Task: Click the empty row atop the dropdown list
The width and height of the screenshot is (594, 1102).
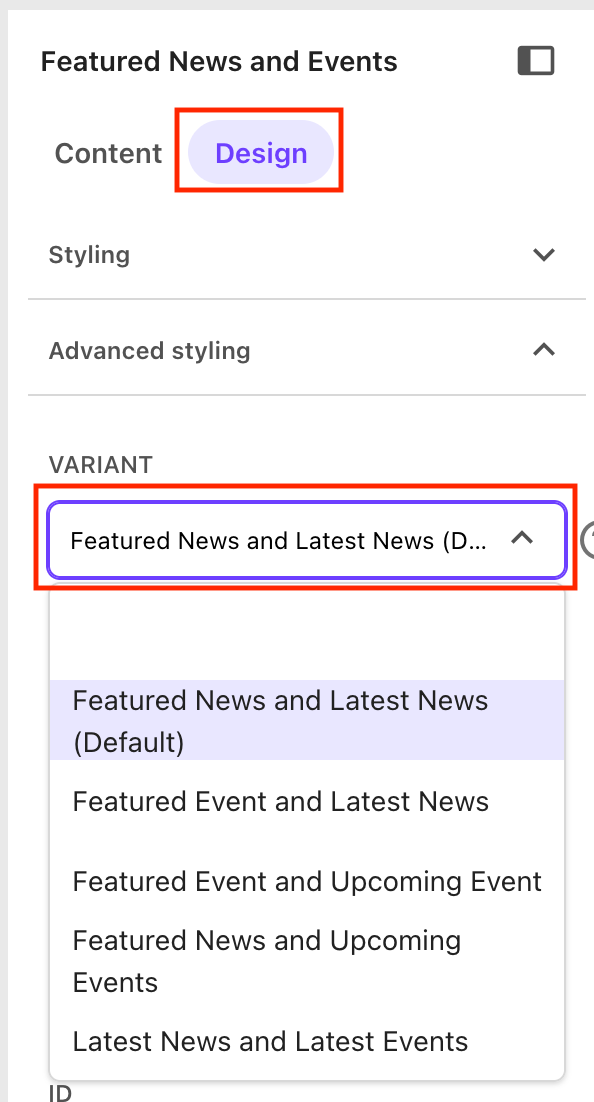Action: pos(300,635)
